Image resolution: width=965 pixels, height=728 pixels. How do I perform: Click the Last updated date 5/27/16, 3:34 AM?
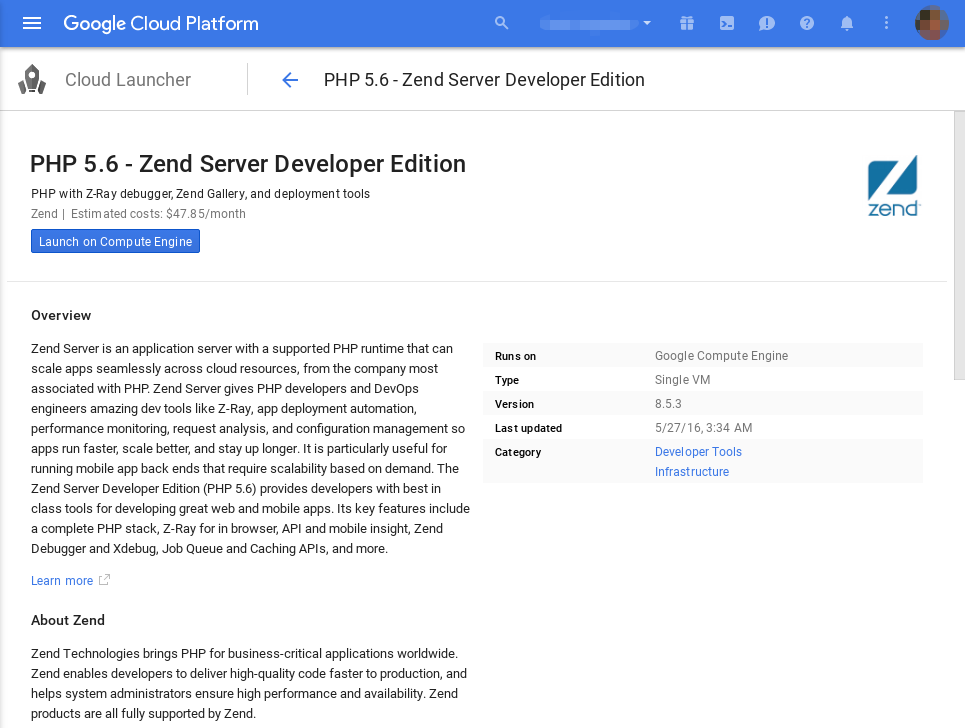pos(703,428)
